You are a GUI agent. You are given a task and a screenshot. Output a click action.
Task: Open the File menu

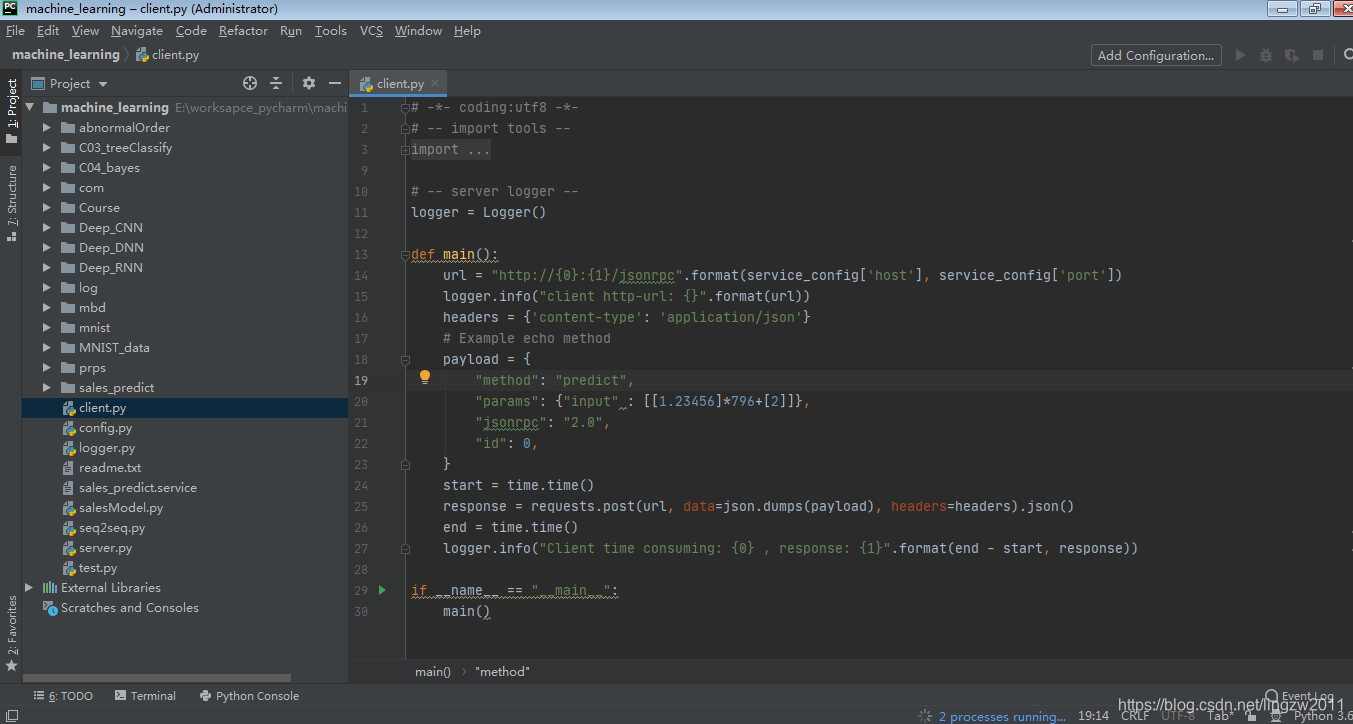click(15, 31)
